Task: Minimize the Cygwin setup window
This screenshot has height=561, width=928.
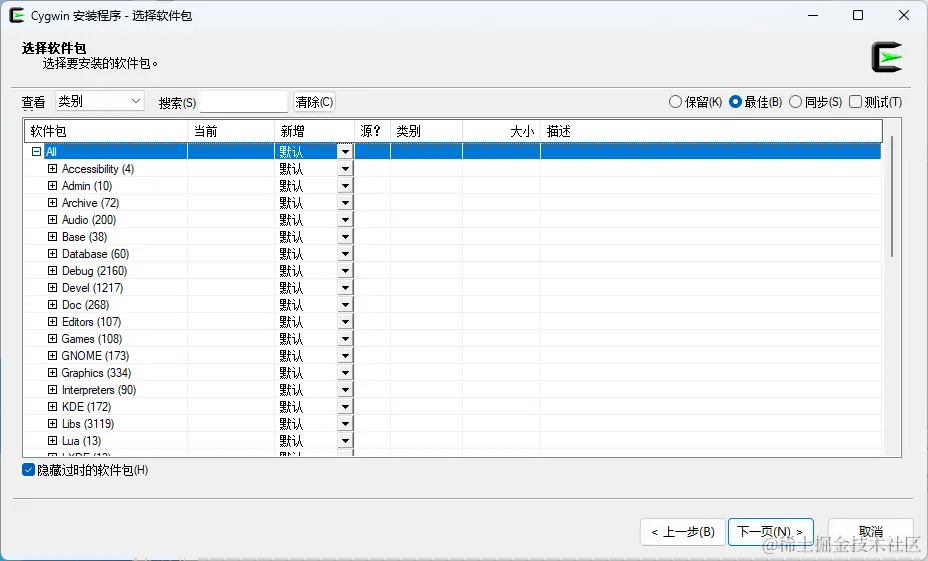Action: [813, 15]
